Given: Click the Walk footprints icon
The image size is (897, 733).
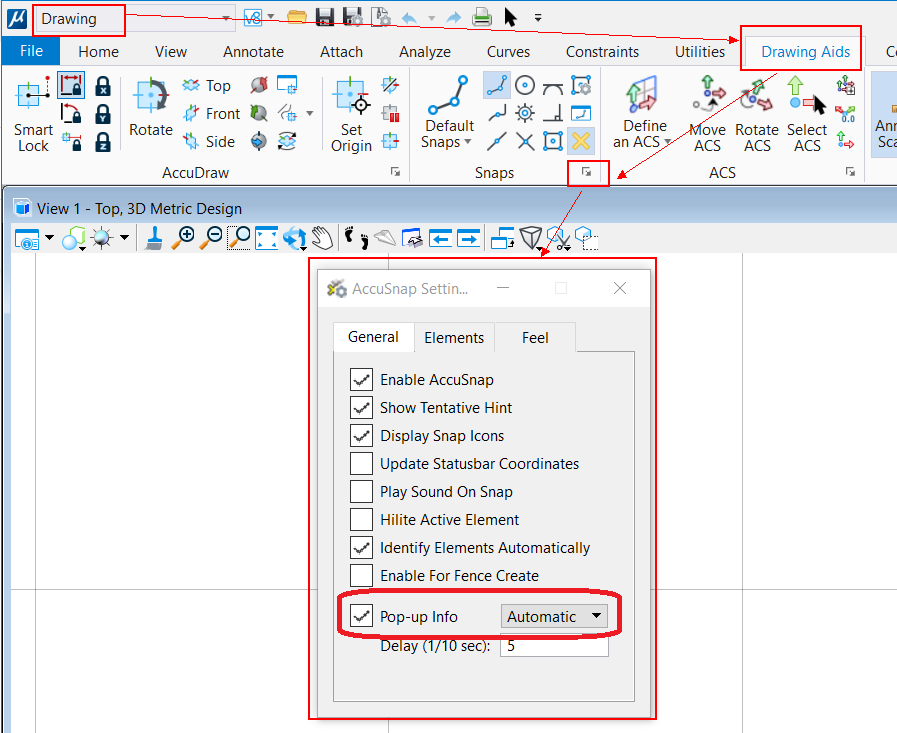Looking at the screenshot, I should point(356,237).
